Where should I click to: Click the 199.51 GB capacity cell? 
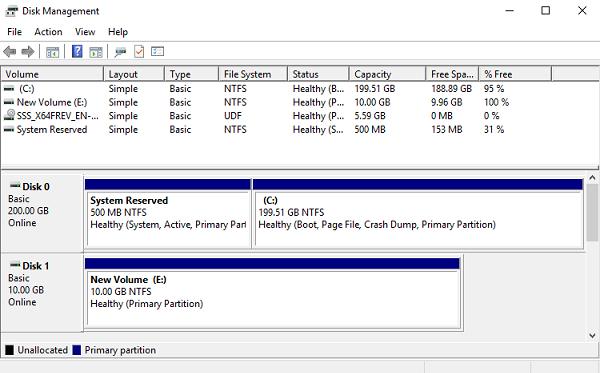(x=375, y=89)
